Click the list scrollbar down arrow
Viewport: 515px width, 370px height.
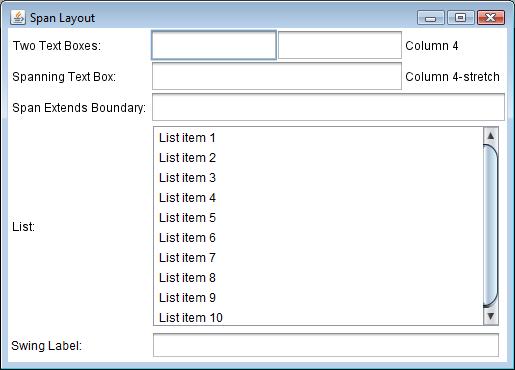(x=490, y=316)
